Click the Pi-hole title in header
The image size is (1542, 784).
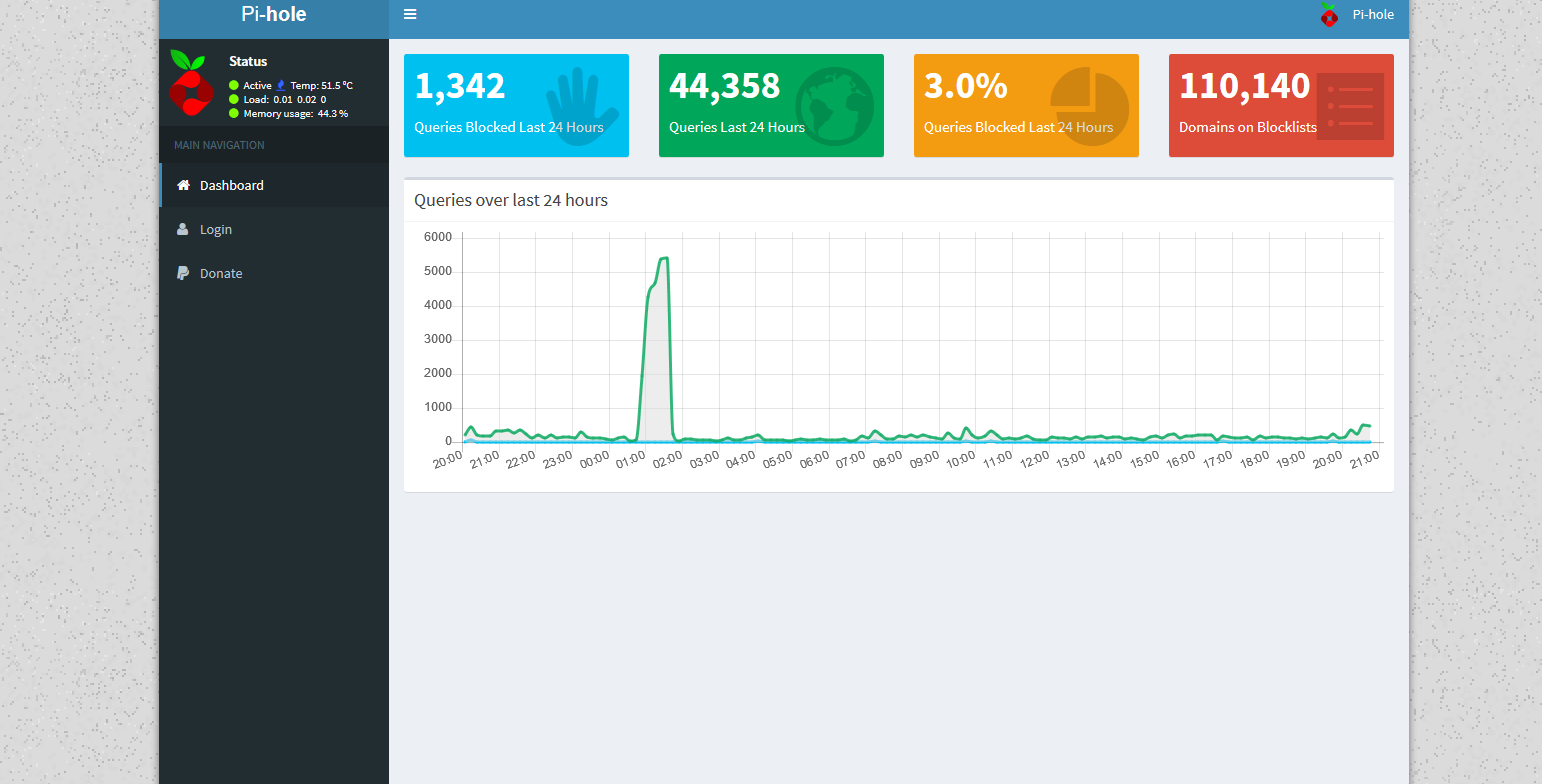[274, 15]
